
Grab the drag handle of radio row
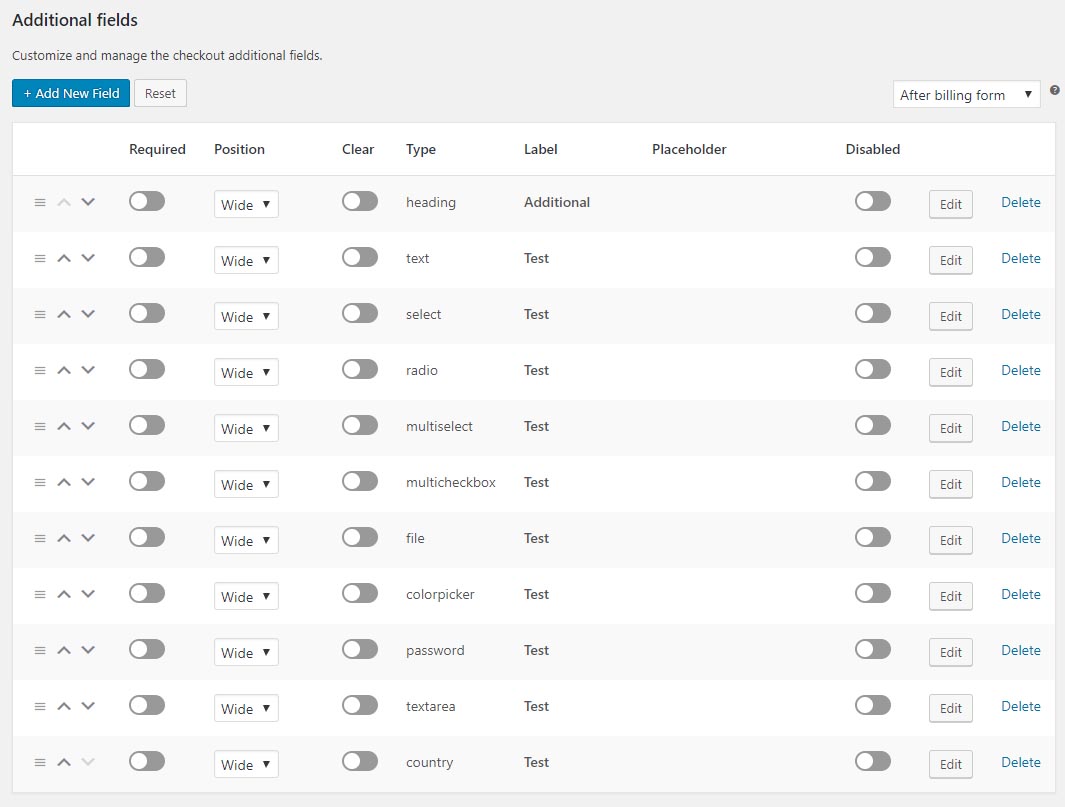pyautogui.click(x=40, y=370)
